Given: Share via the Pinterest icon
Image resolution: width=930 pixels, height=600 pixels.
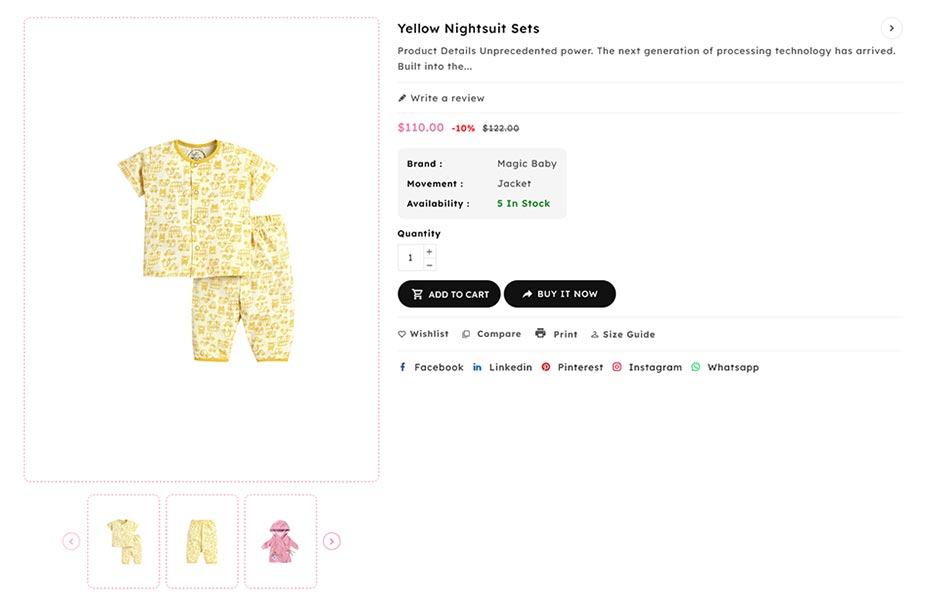Looking at the screenshot, I should pyautogui.click(x=546, y=367).
